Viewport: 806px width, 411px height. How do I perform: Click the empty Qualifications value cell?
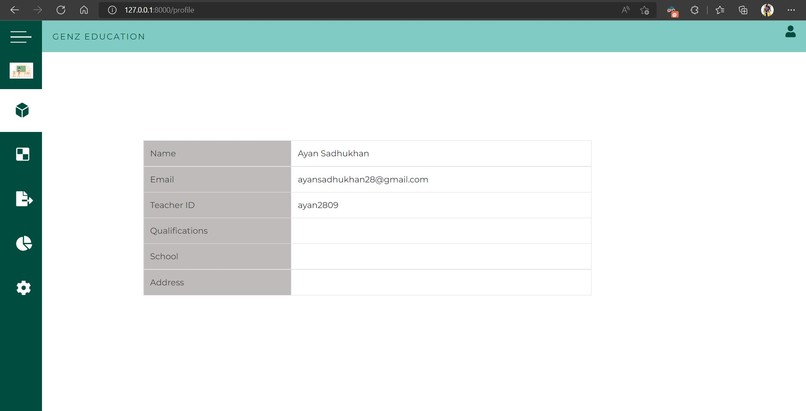pos(441,231)
